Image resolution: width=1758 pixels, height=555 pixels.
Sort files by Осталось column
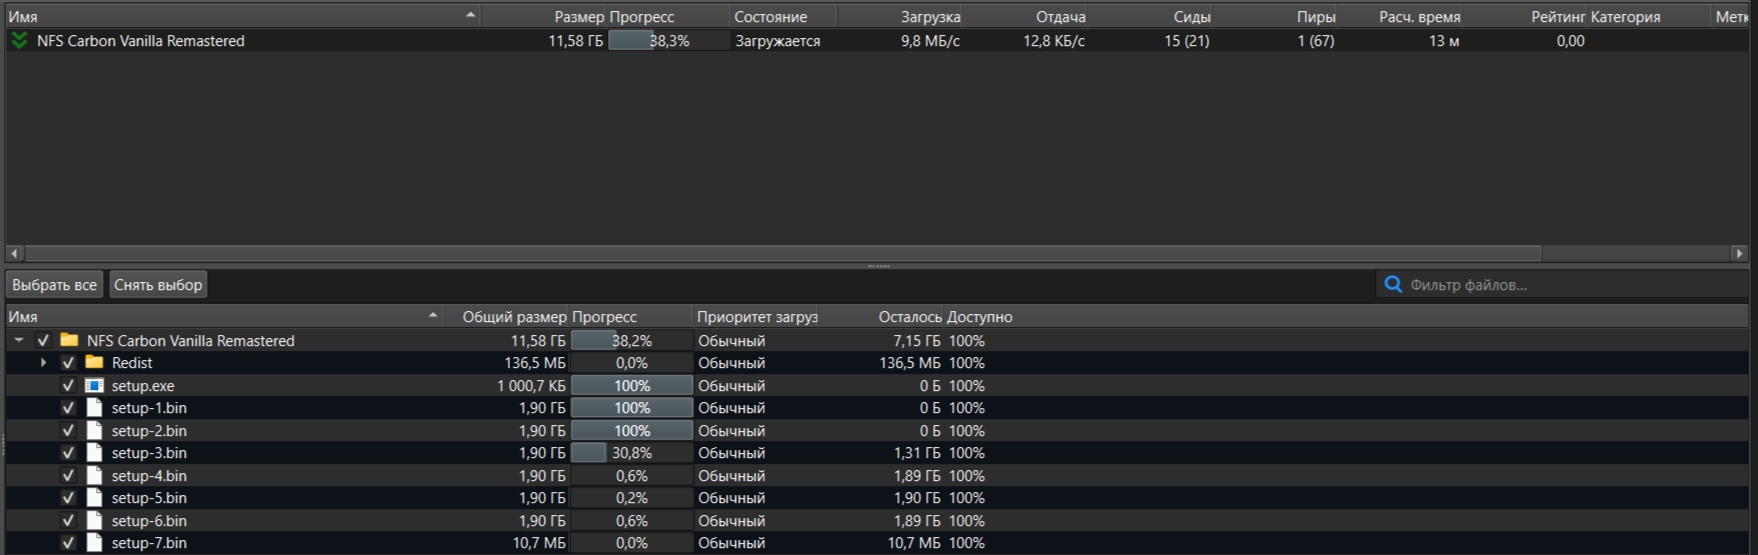tap(882, 316)
